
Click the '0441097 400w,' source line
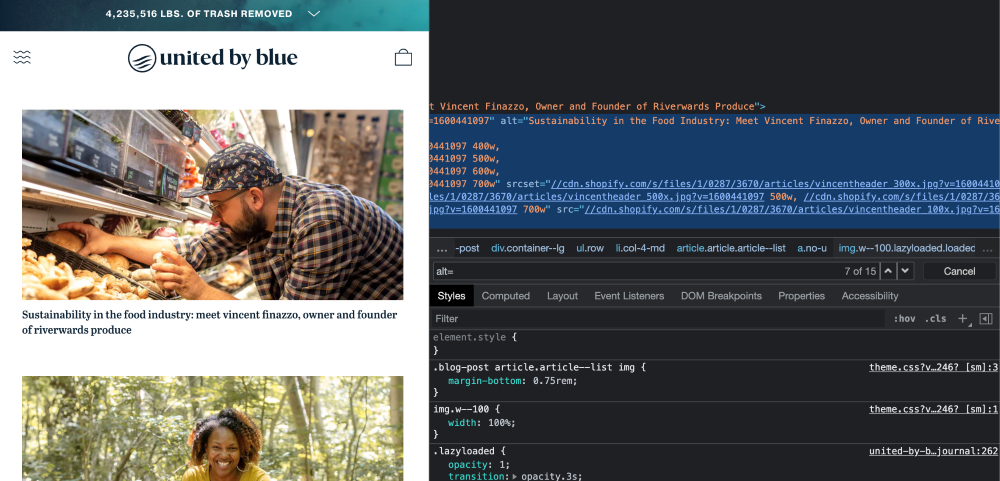pos(465,145)
